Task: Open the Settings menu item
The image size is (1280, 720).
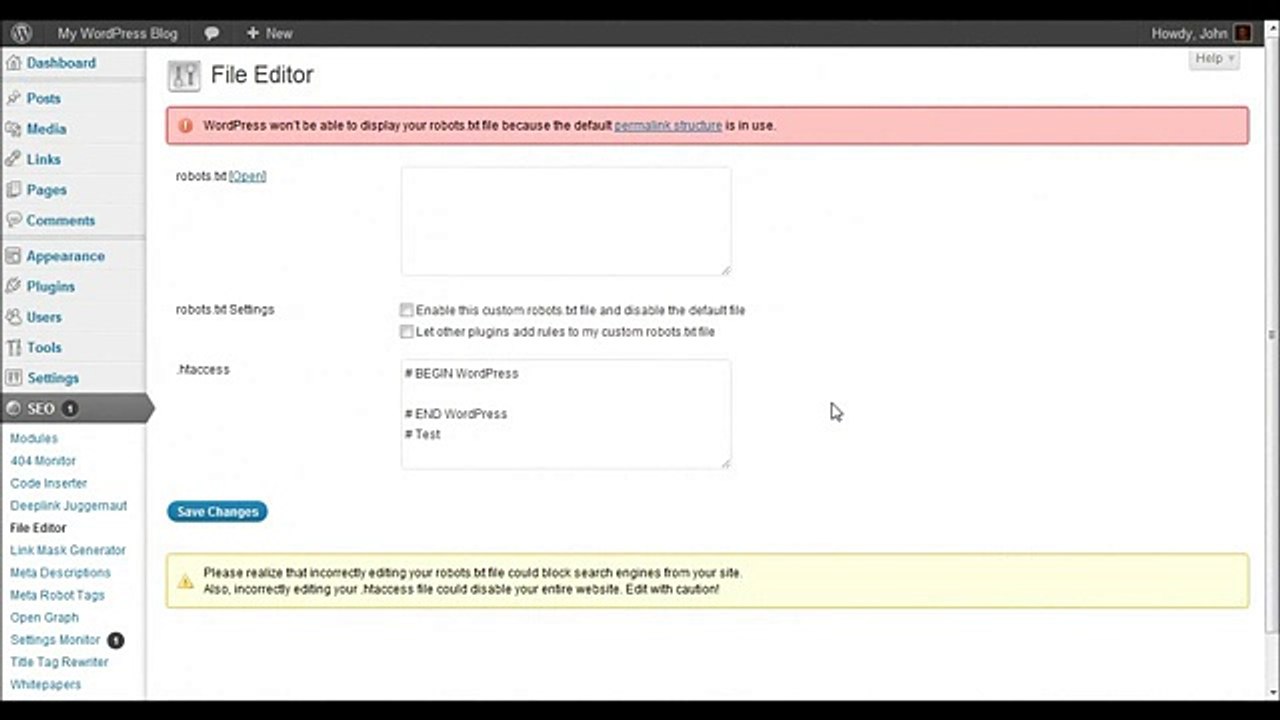Action: (x=53, y=378)
